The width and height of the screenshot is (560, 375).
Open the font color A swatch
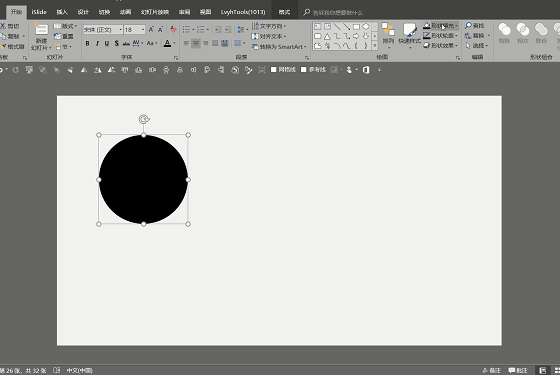167,44
